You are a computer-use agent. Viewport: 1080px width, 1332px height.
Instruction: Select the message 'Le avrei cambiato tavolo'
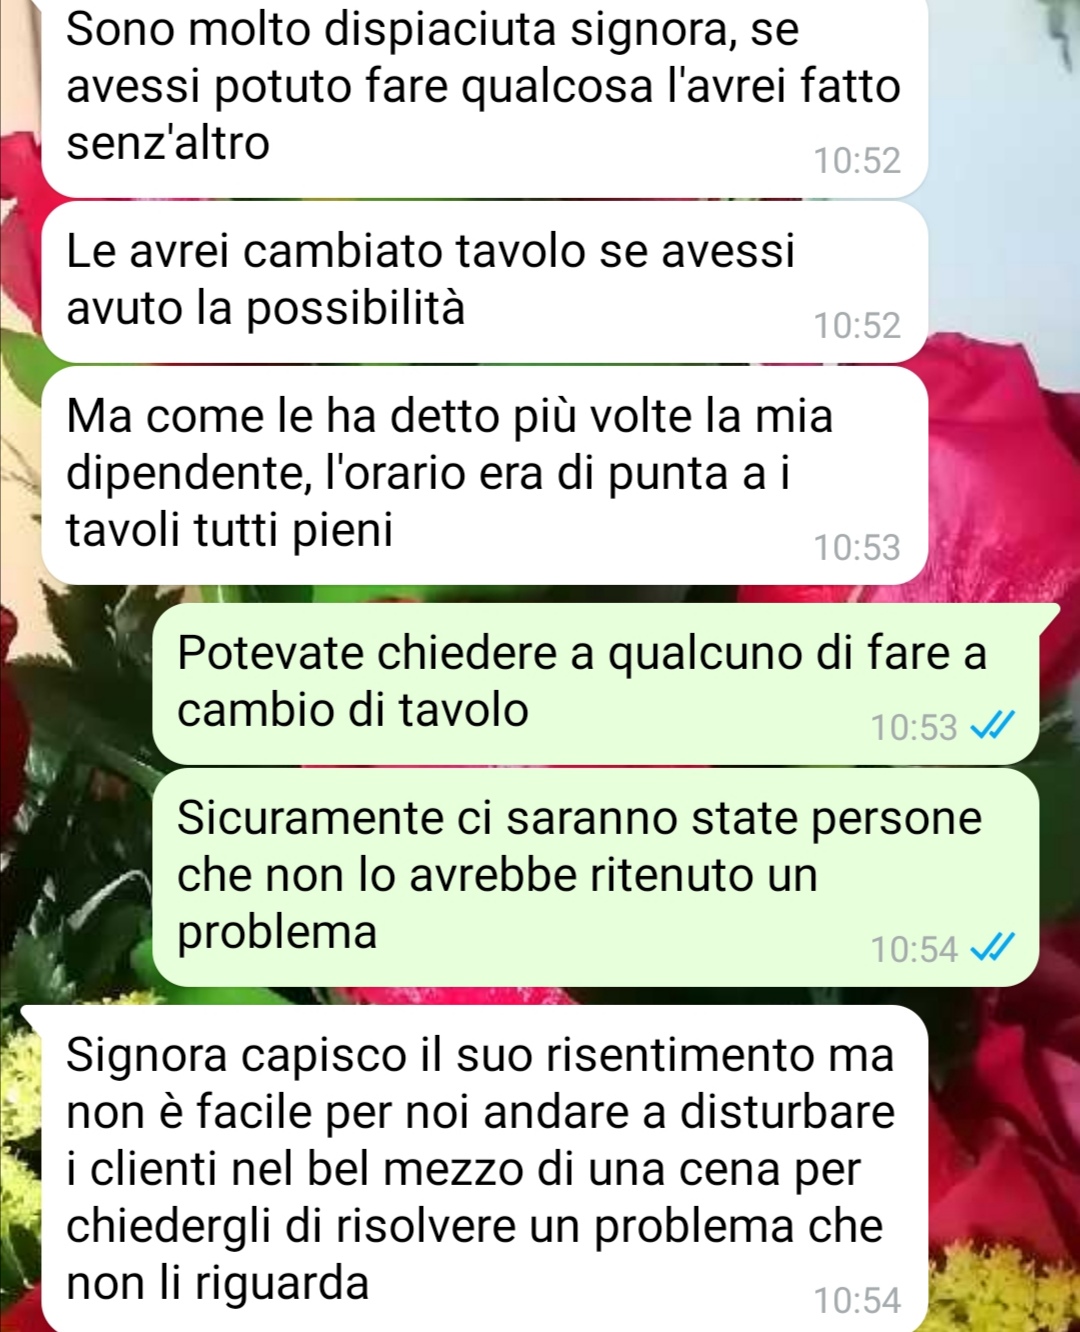tap(485, 282)
